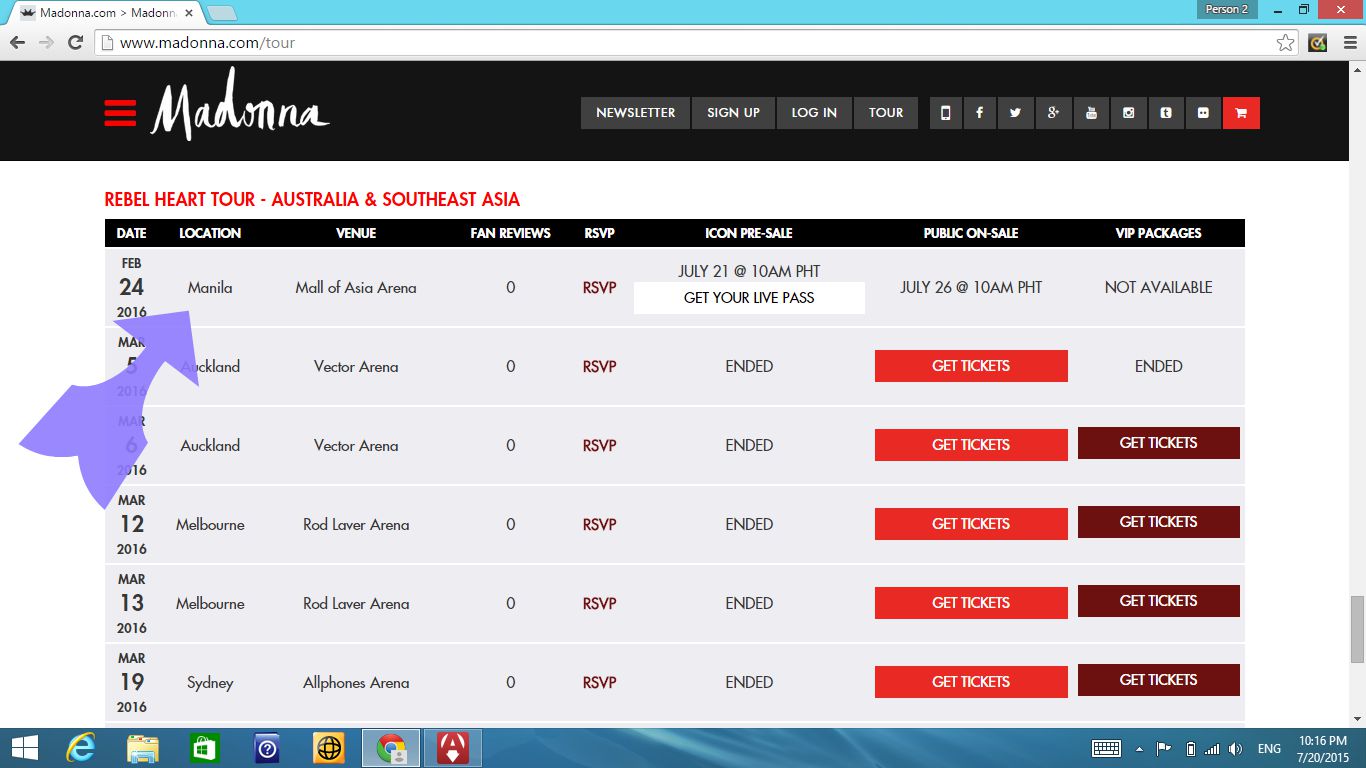Get public on-sale tickets for Sydney
The width and height of the screenshot is (1366, 768).
[970, 682]
